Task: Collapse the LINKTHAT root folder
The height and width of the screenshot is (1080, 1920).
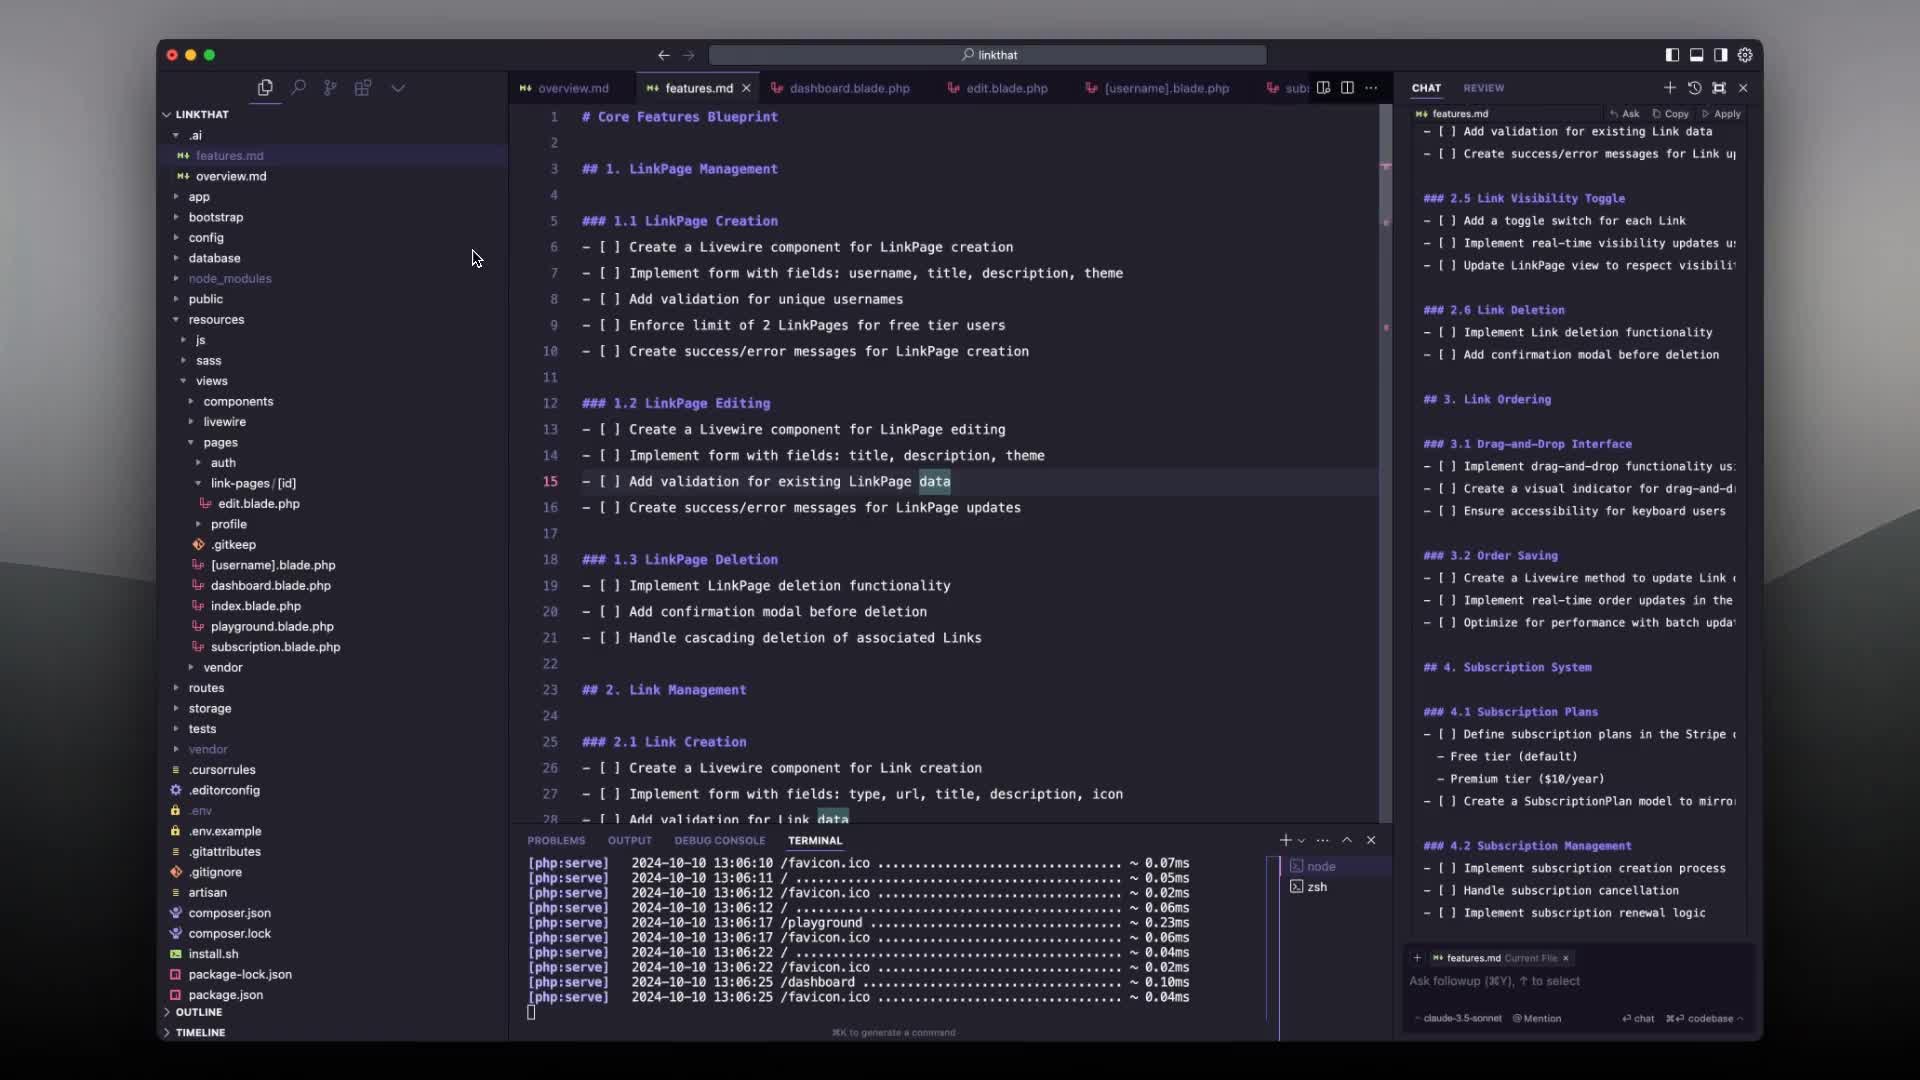Action: 332,115
